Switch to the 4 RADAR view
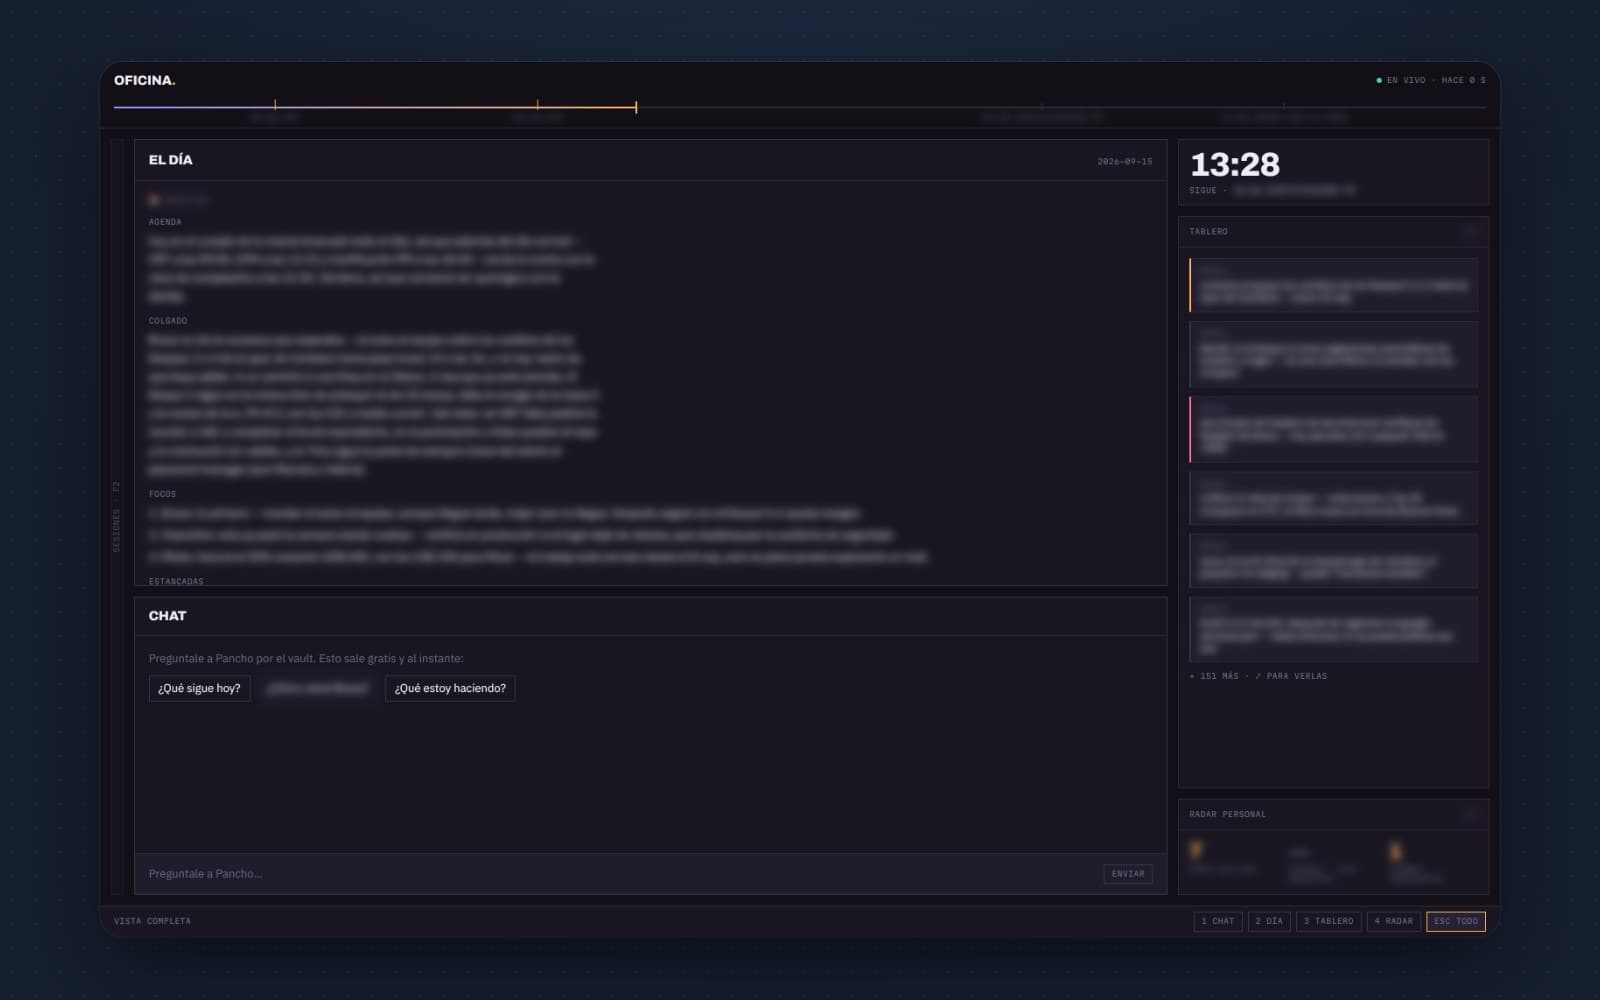Screen dimensions: 1600x1000 pyautogui.click(x=1394, y=921)
